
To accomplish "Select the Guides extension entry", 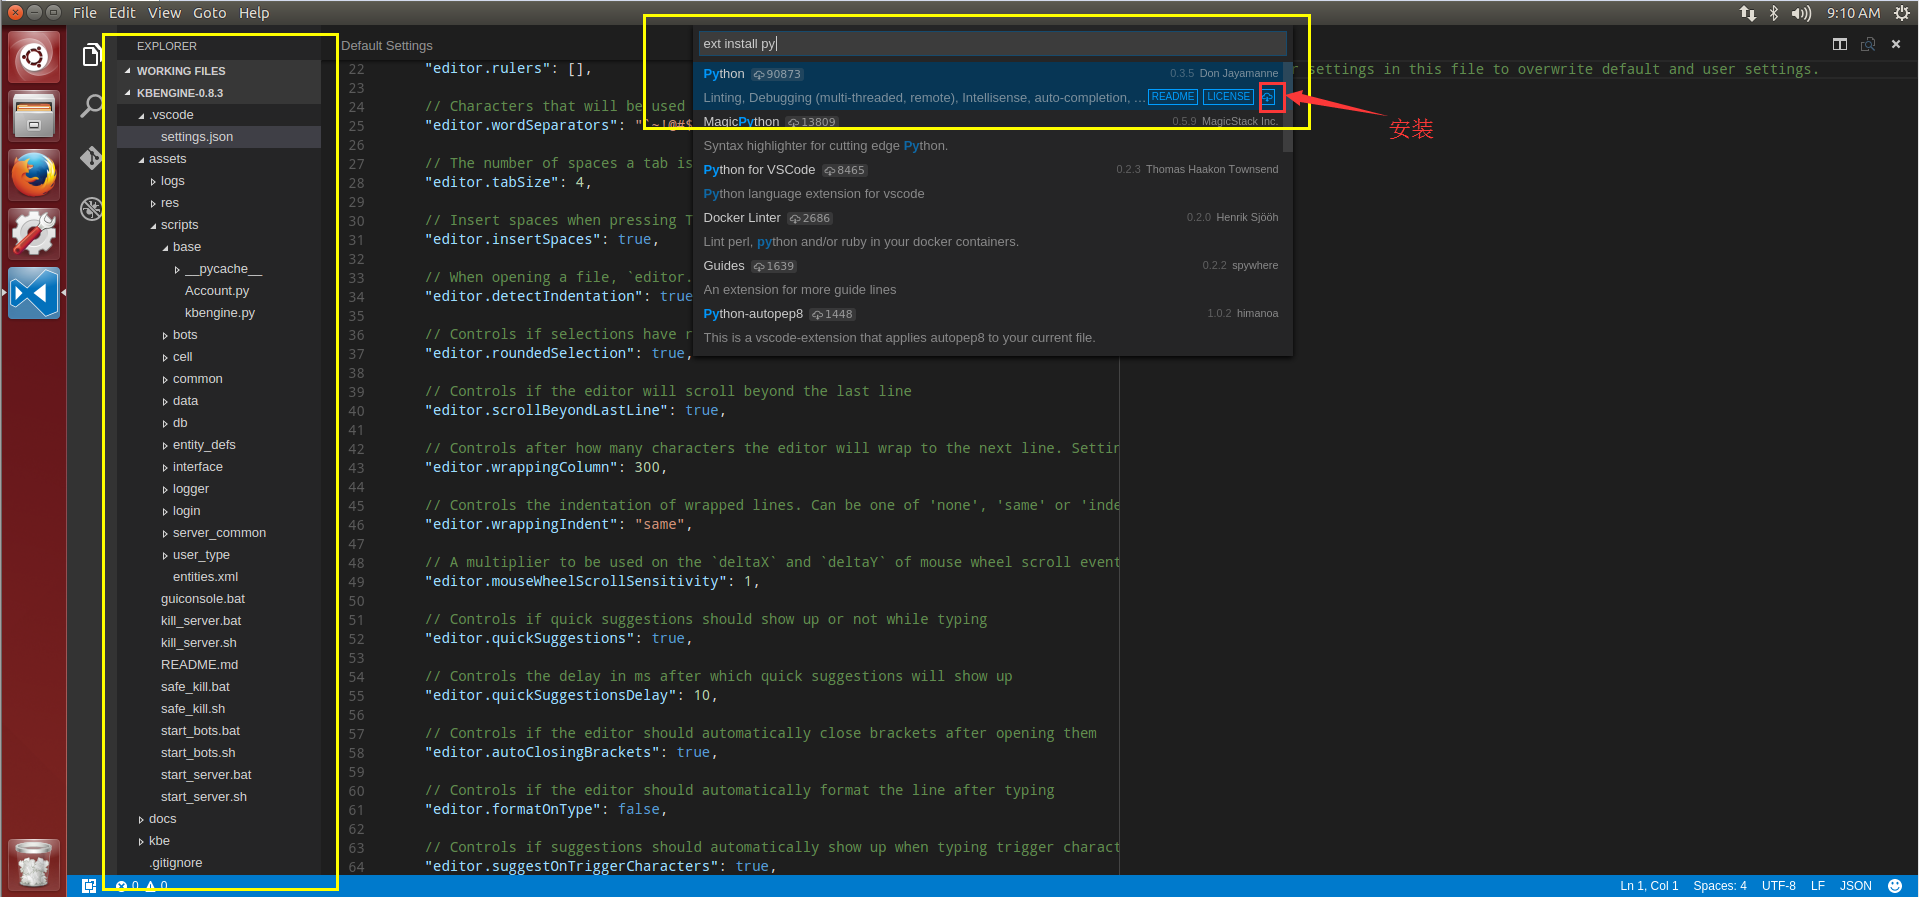I will pos(988,278).
